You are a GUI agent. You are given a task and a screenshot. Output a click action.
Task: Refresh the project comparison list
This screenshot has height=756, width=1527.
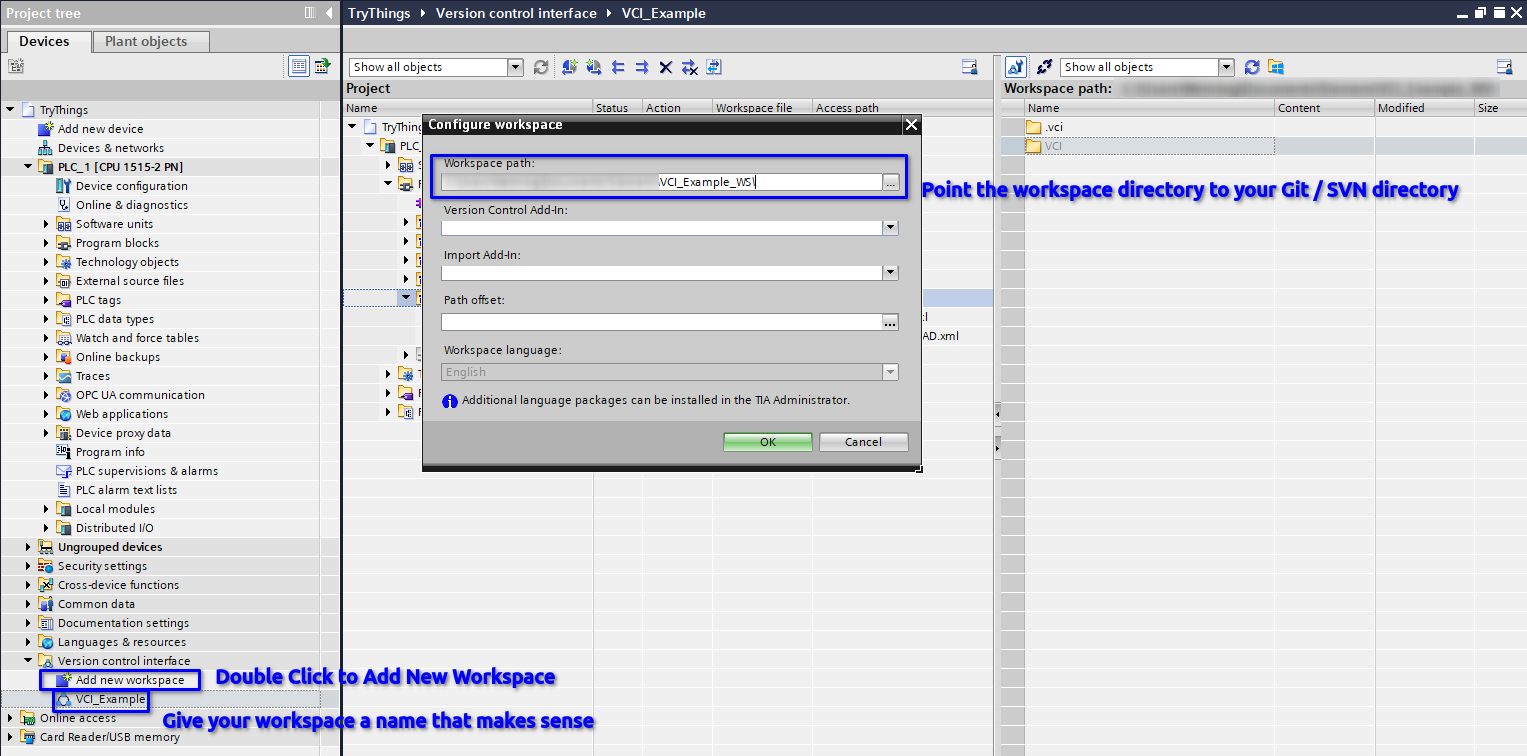pos(542,67)
